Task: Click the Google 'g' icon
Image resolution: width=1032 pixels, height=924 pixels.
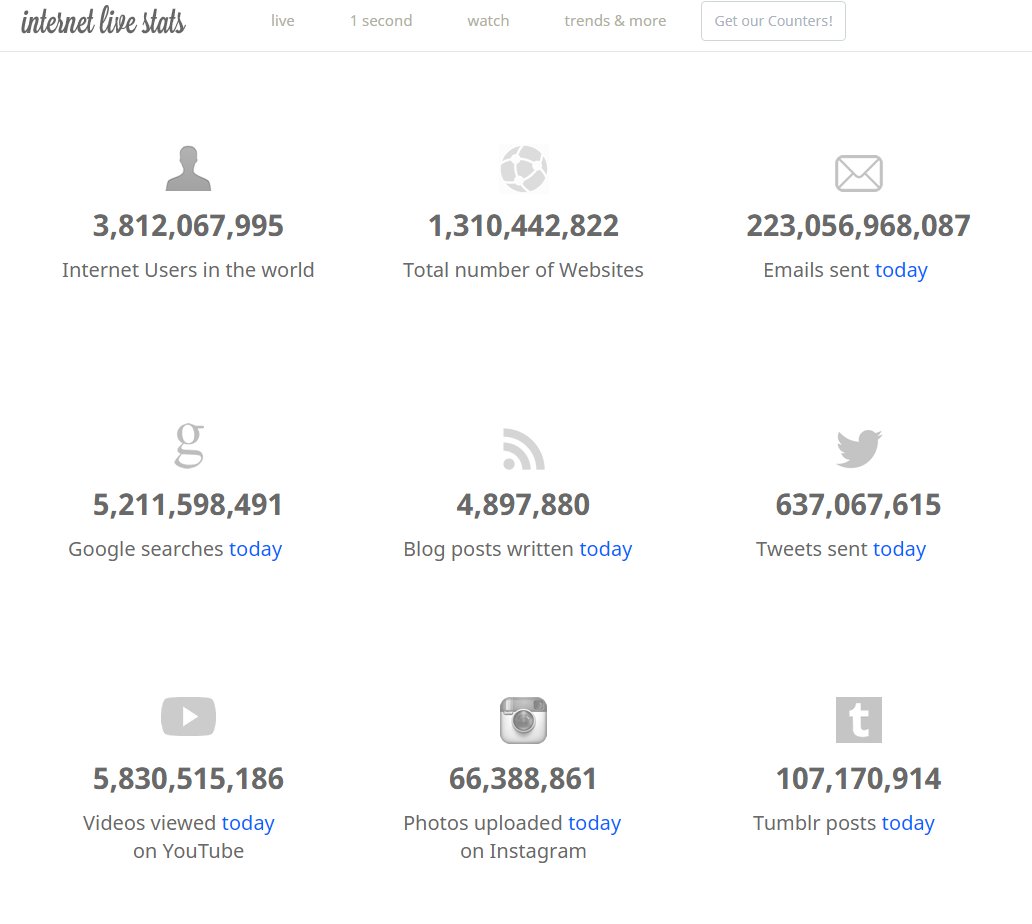Action: (188, 446)
